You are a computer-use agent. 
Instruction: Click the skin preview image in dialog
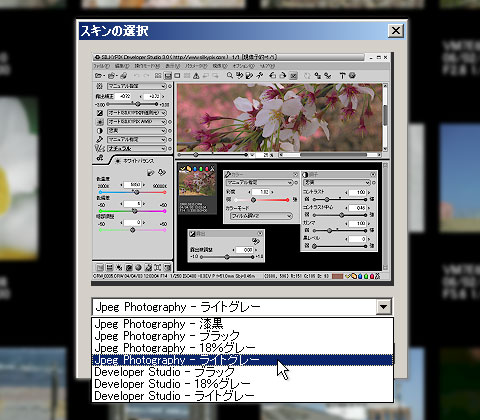[242, 169]
